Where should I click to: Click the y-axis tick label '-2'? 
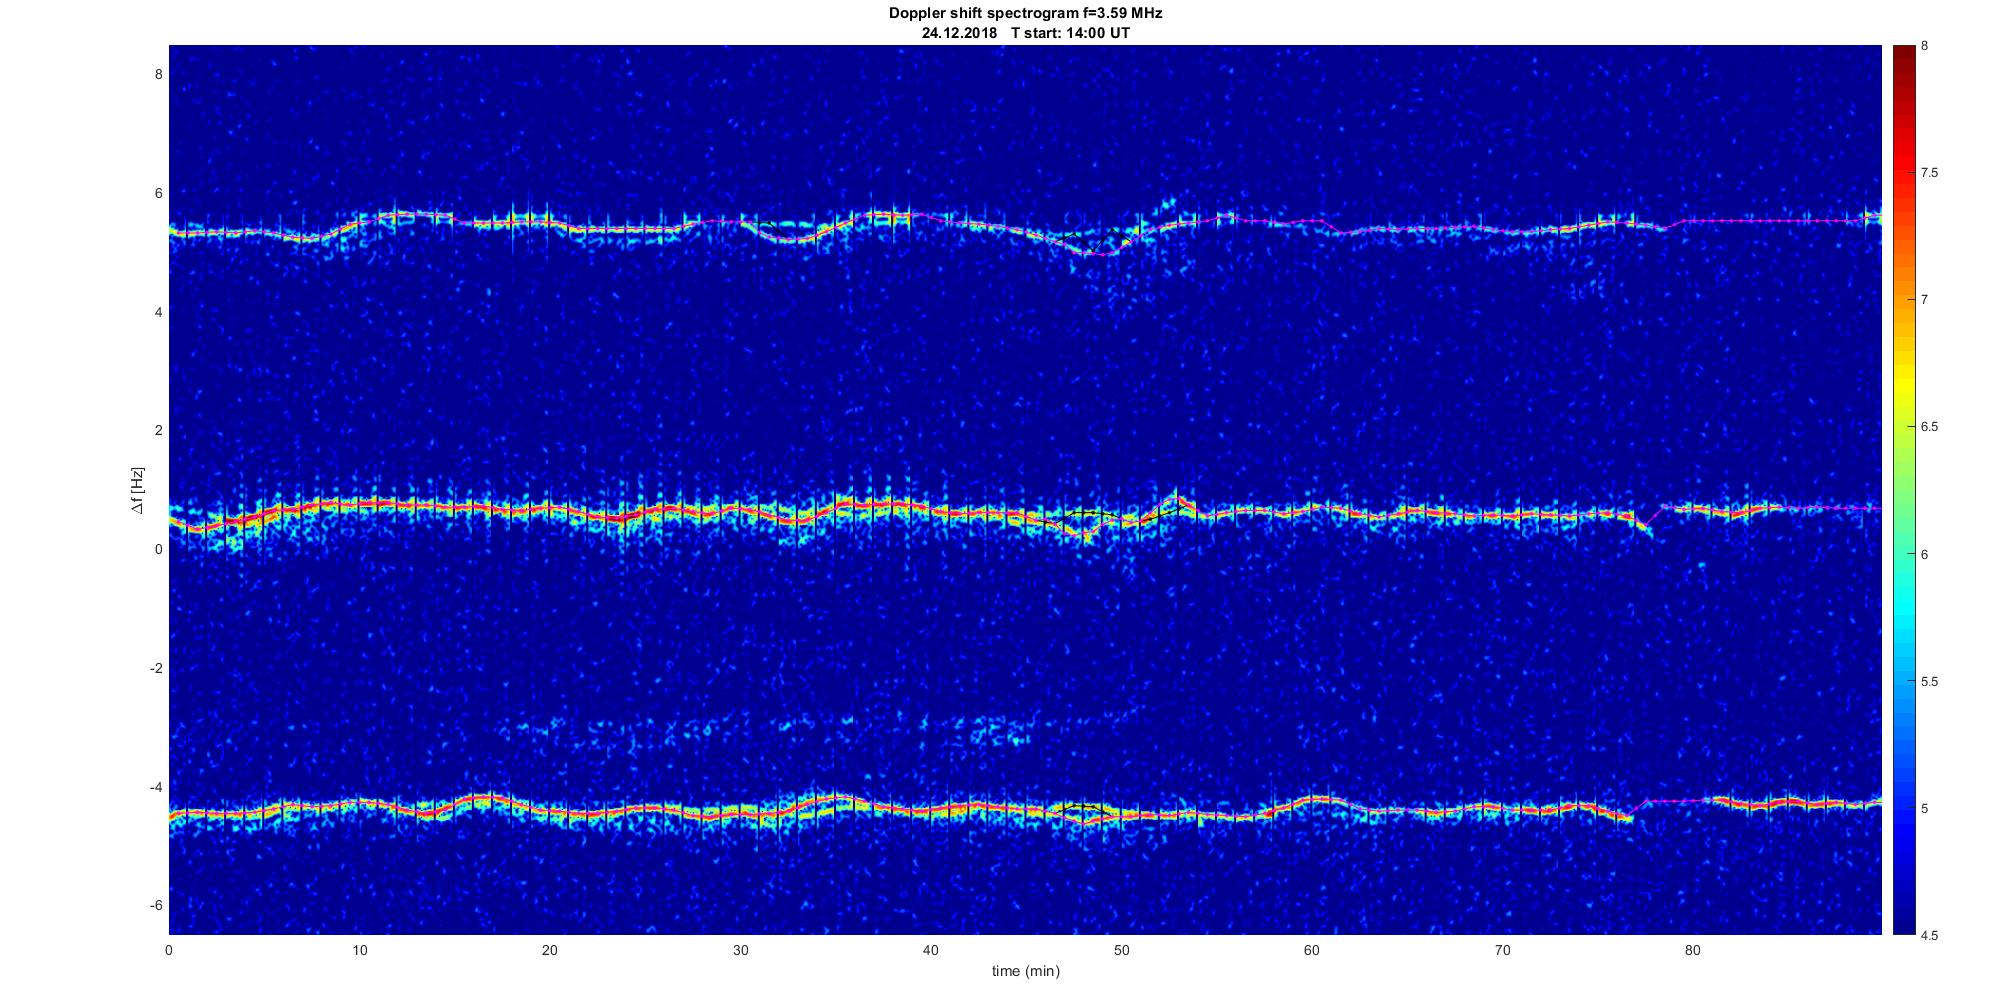click(x=156, y=668)
